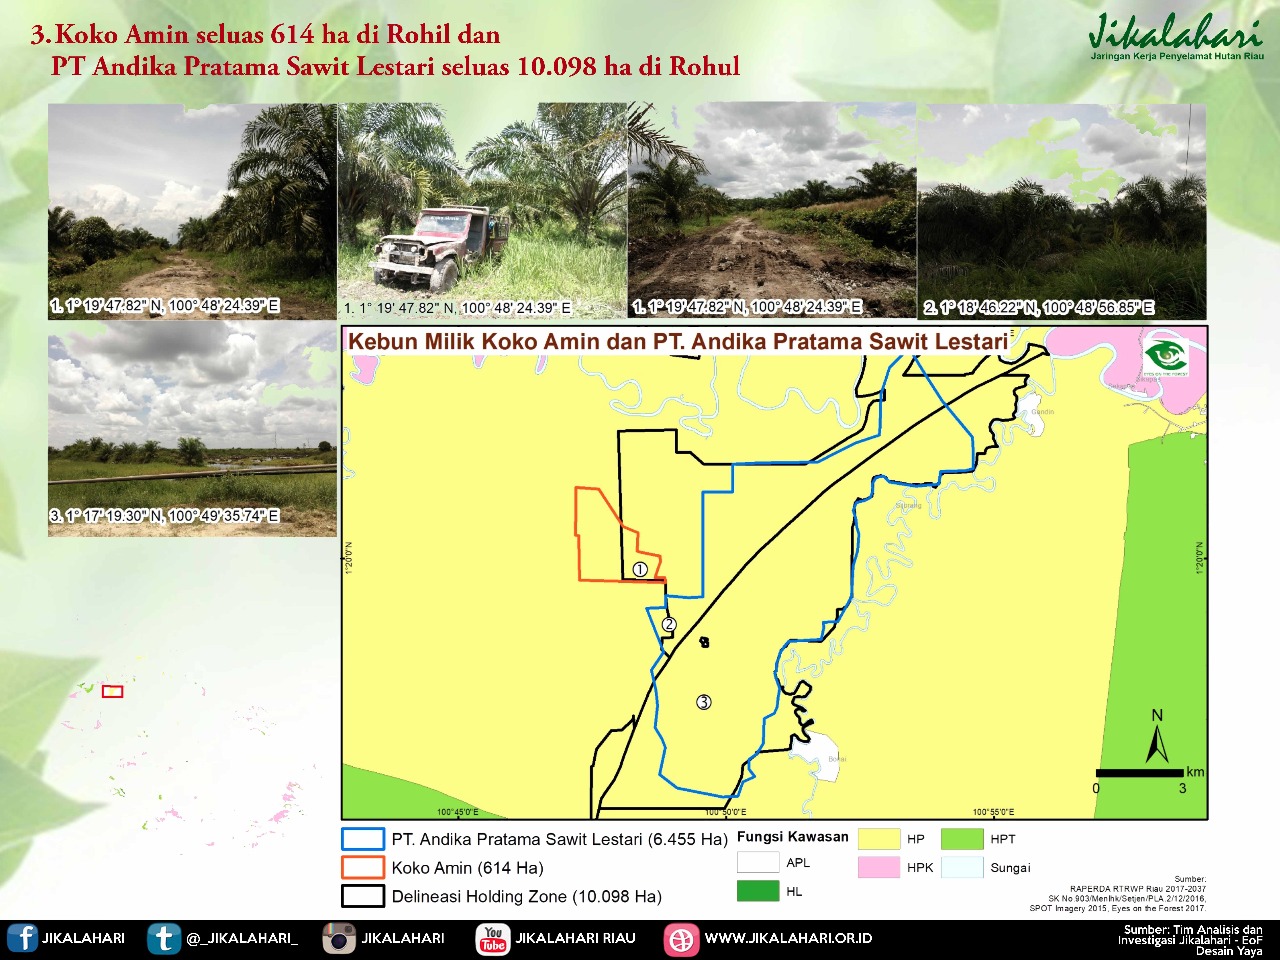Click the '100°55'0"E' longitude label

(994, 812)
